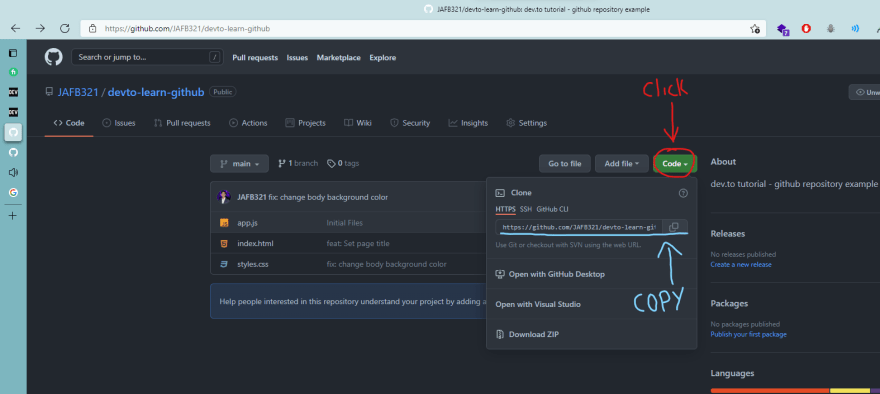The image size is (880, 394).
Task: Open the red Opera-style extension icon
Action: click(806, 29)
